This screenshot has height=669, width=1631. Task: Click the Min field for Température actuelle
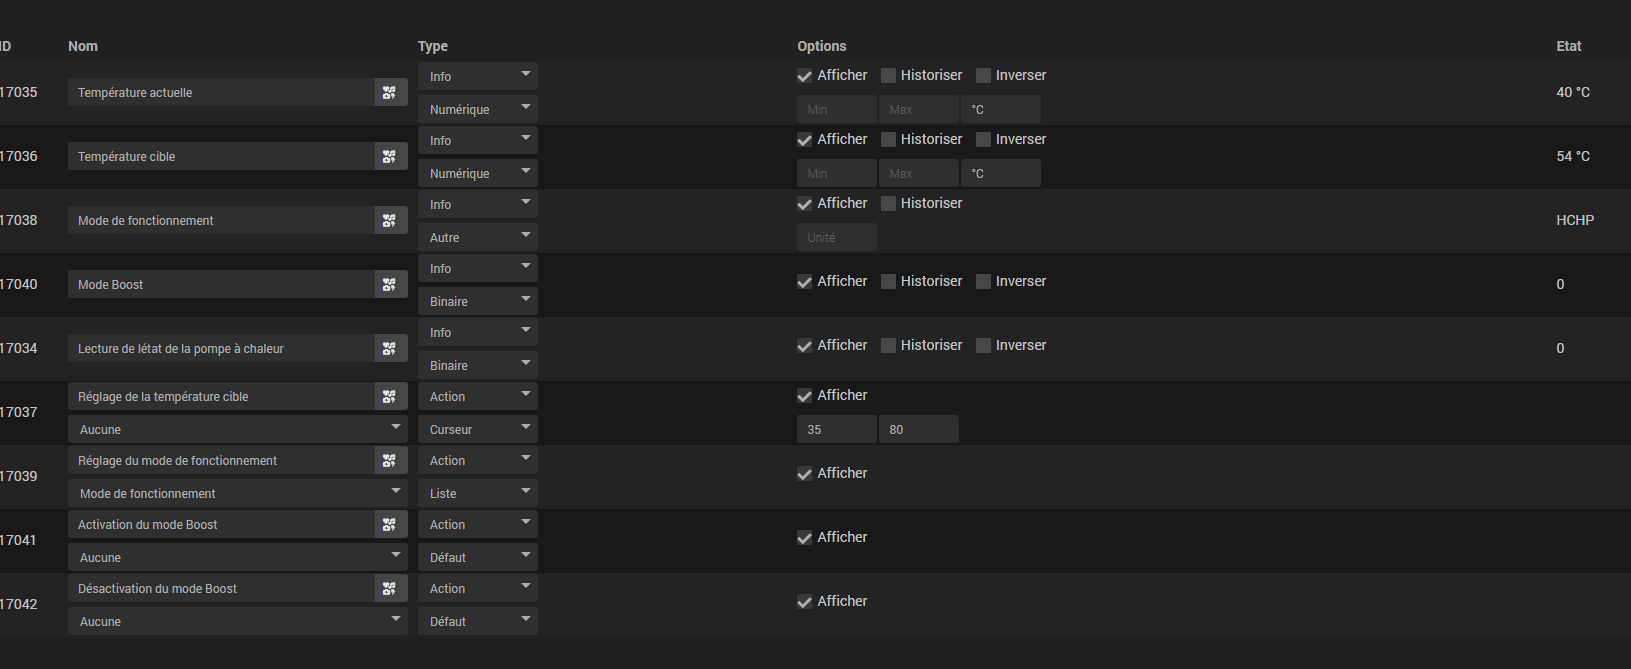click(x=836, y=109)
